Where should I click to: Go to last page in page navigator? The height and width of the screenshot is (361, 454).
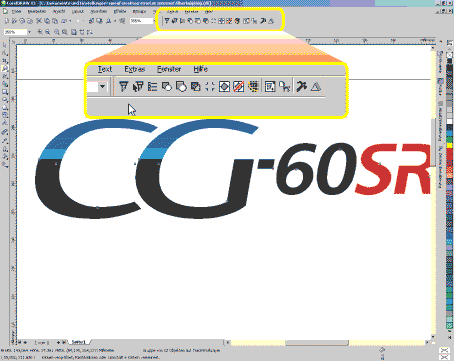[64, 342]
